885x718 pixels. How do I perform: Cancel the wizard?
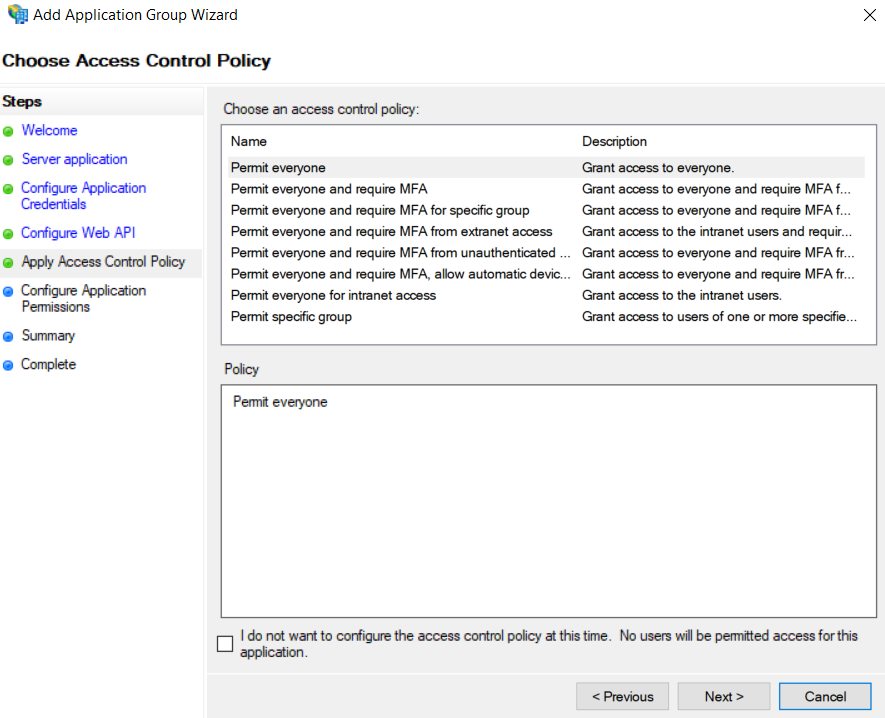coord(825,697)
